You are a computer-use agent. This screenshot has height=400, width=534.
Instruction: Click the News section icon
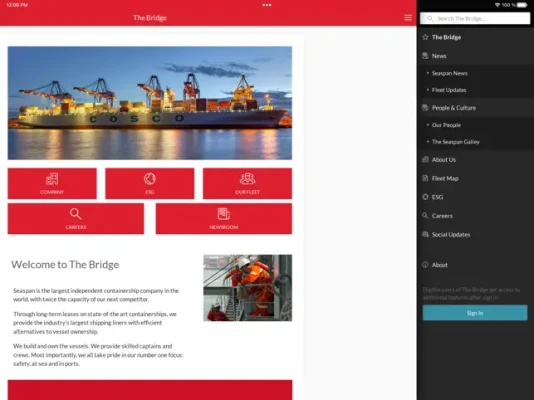pyautogui.click(x=425, y=56)
